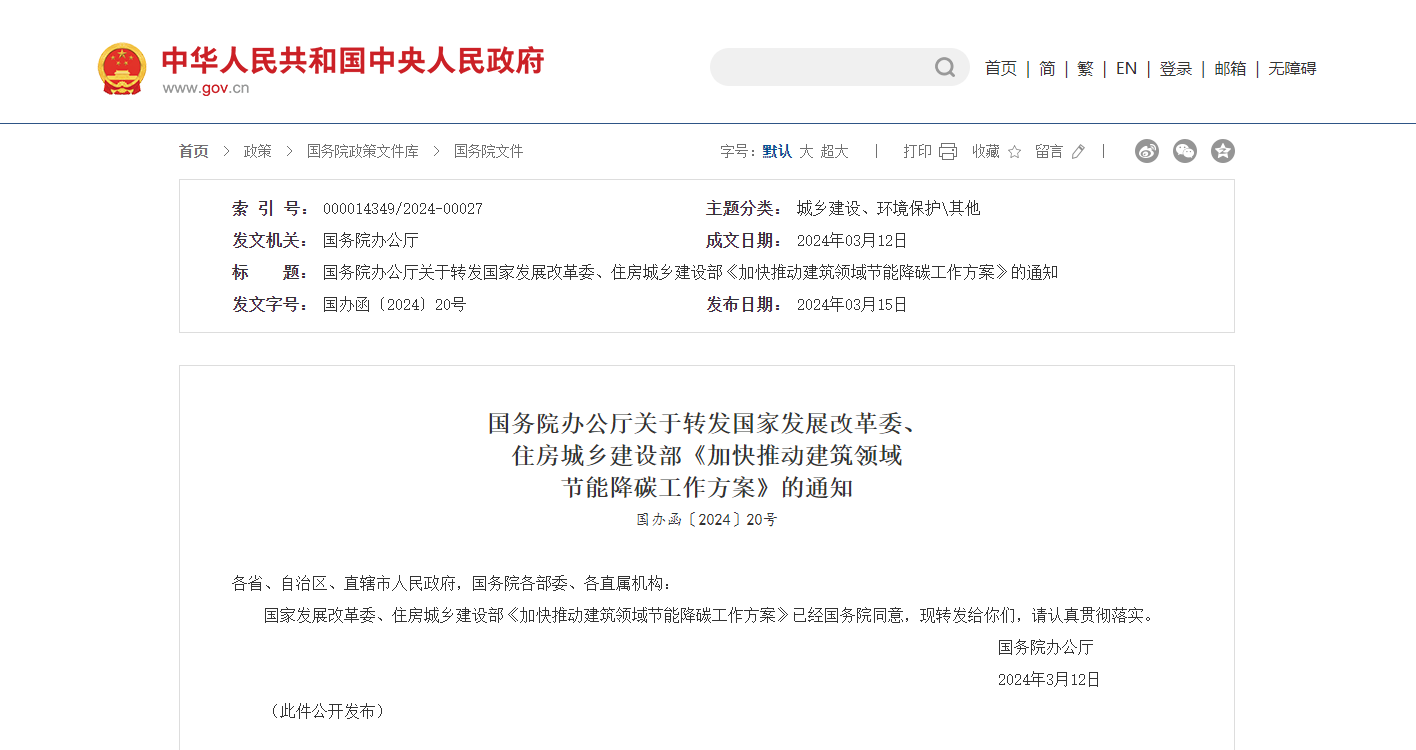Click the printer icon next to 打印
Viewport: 1416px width, 750px height.
[x=948, y=151]
